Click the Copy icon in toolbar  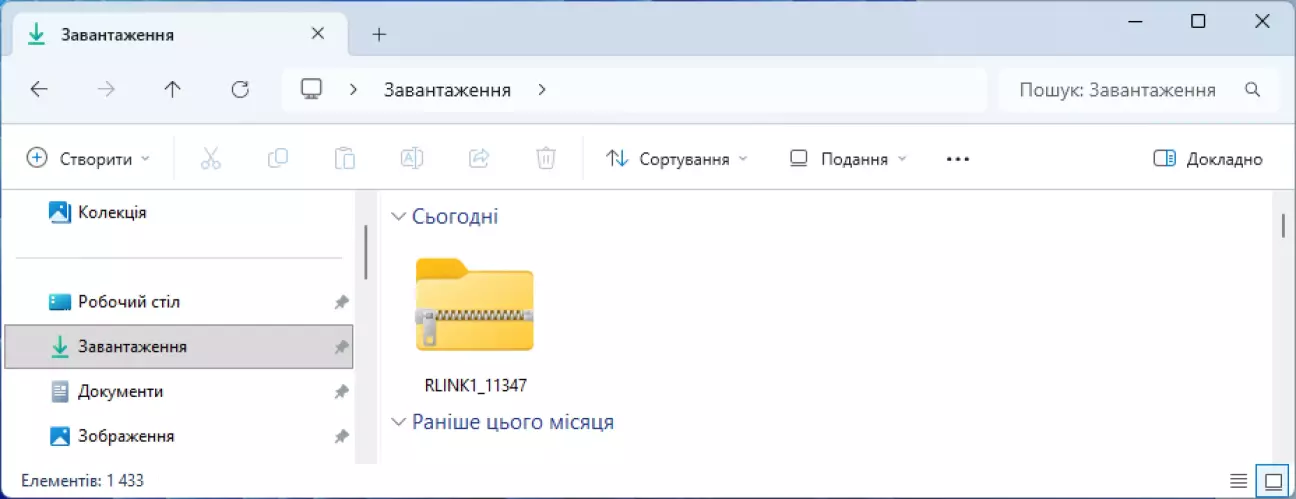coord(277,158)
